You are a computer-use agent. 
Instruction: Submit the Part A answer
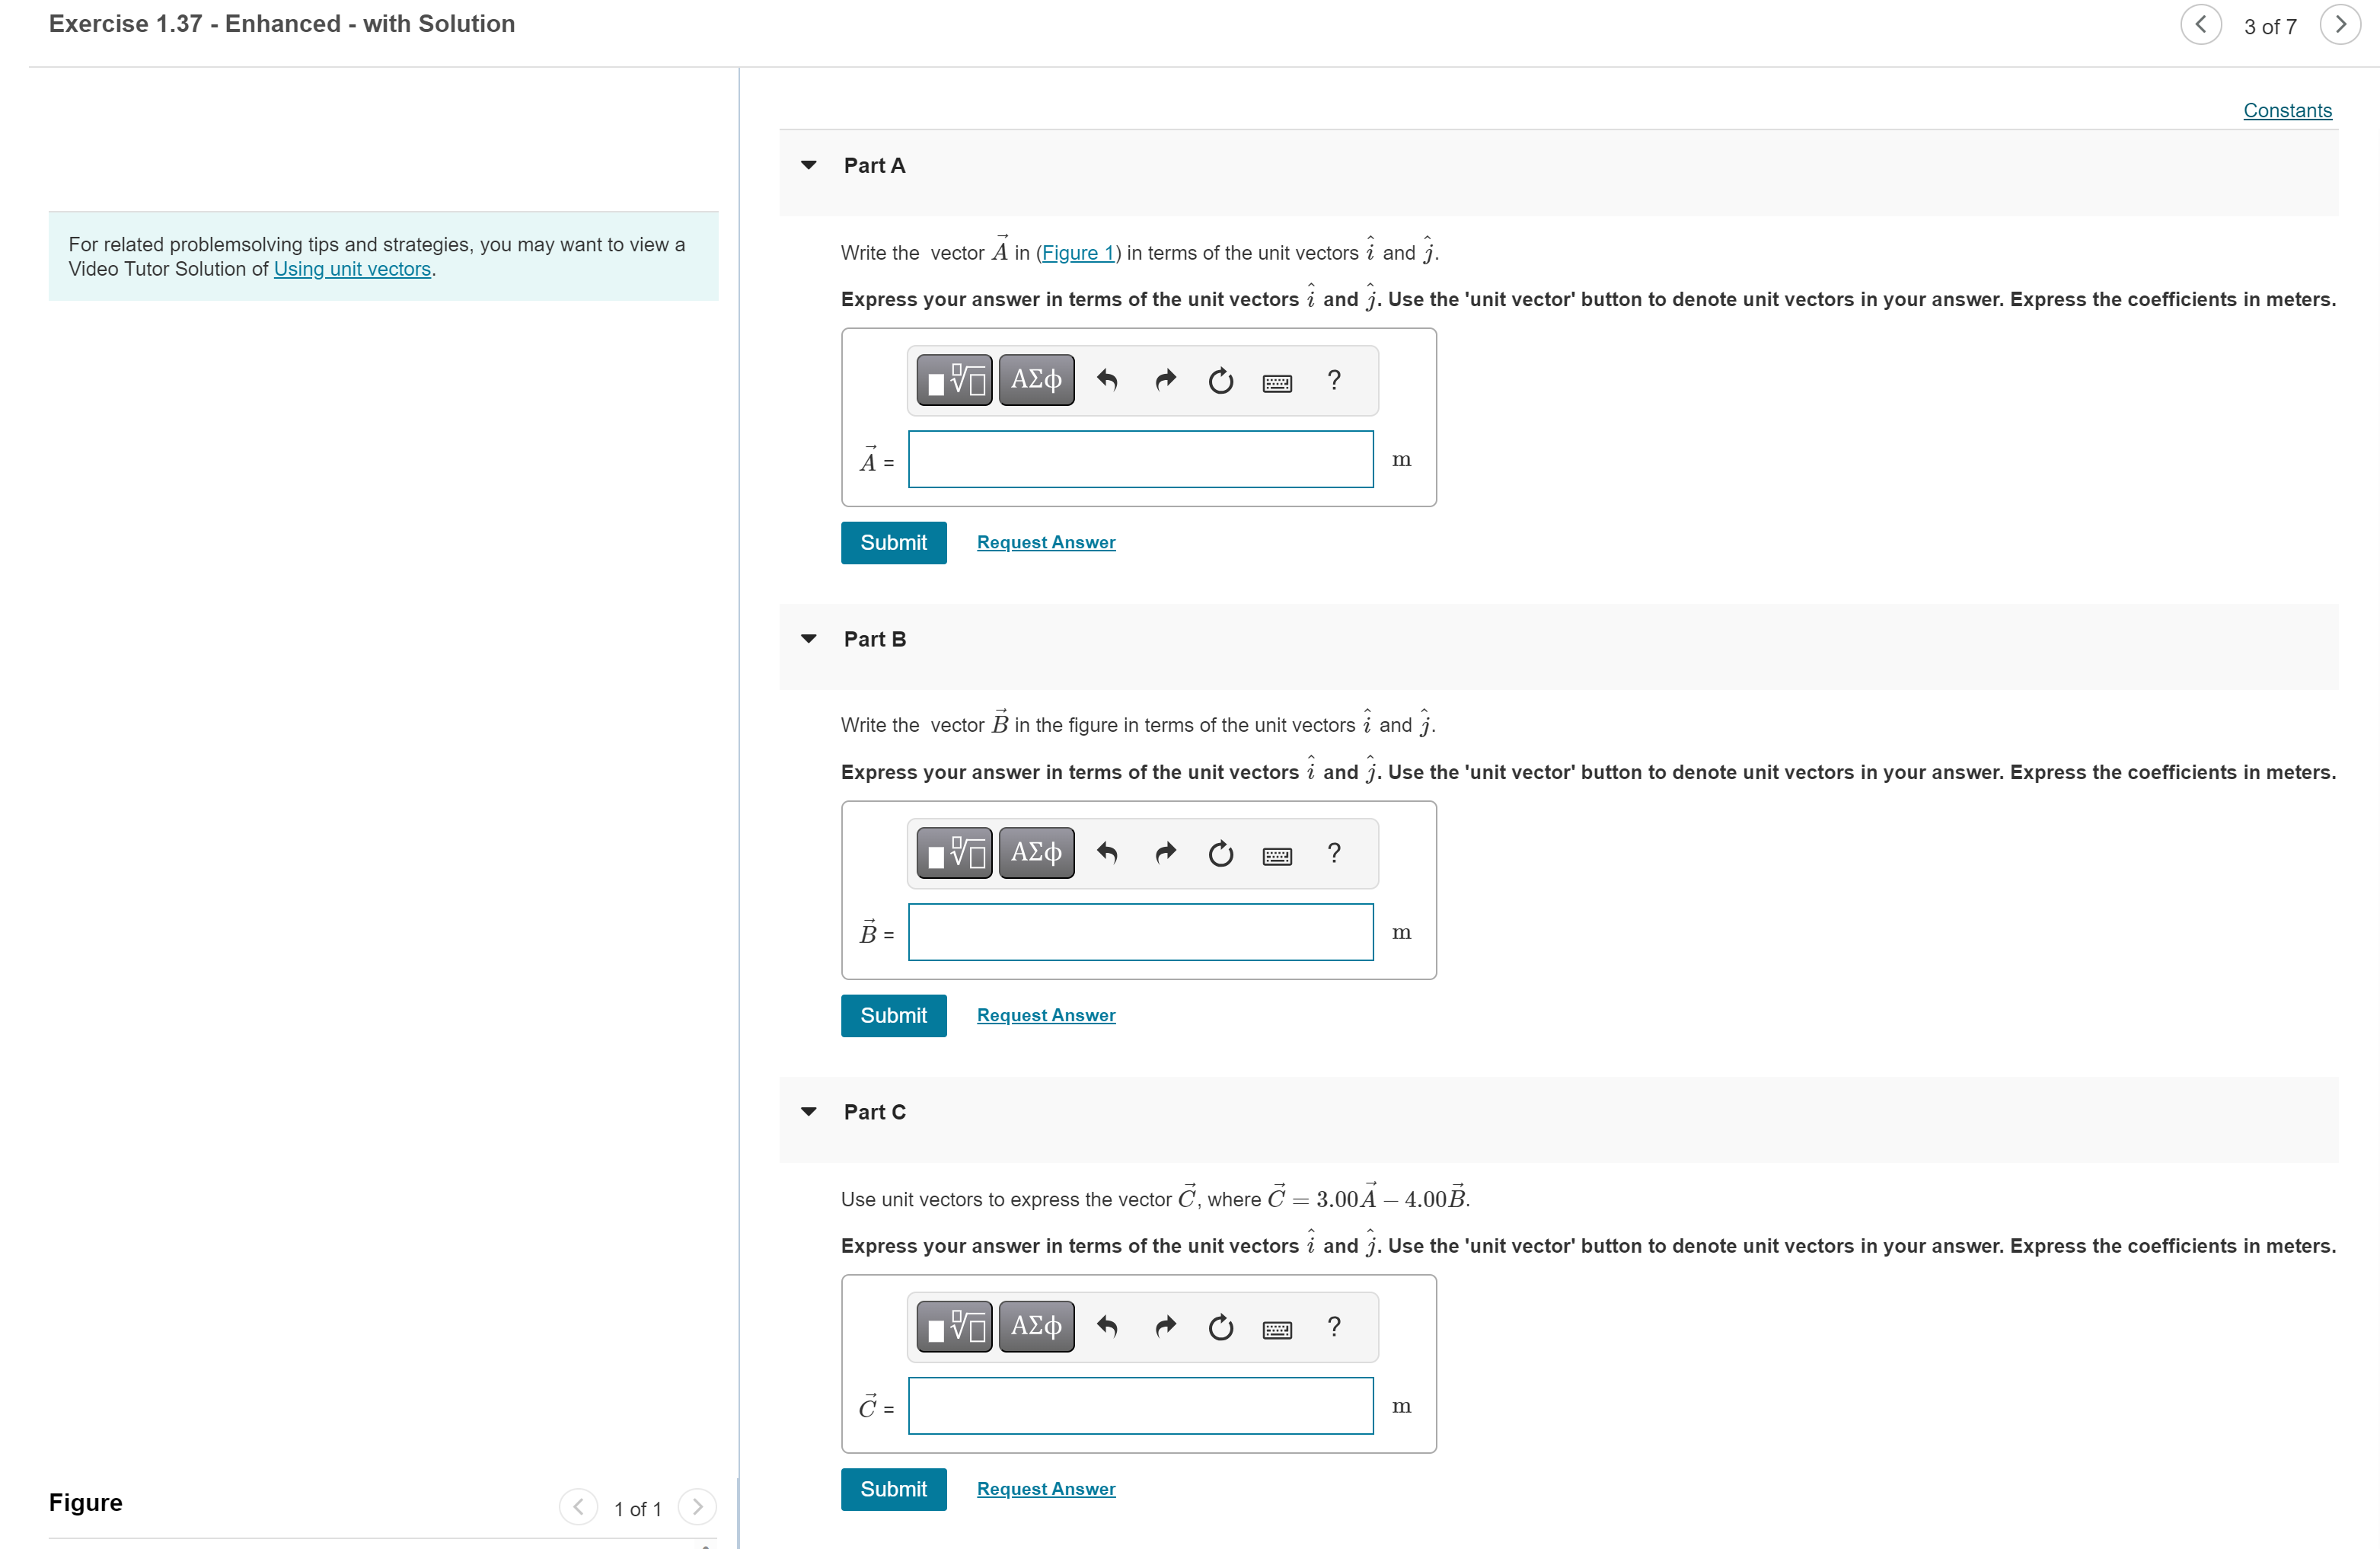(x=893, y=543)
